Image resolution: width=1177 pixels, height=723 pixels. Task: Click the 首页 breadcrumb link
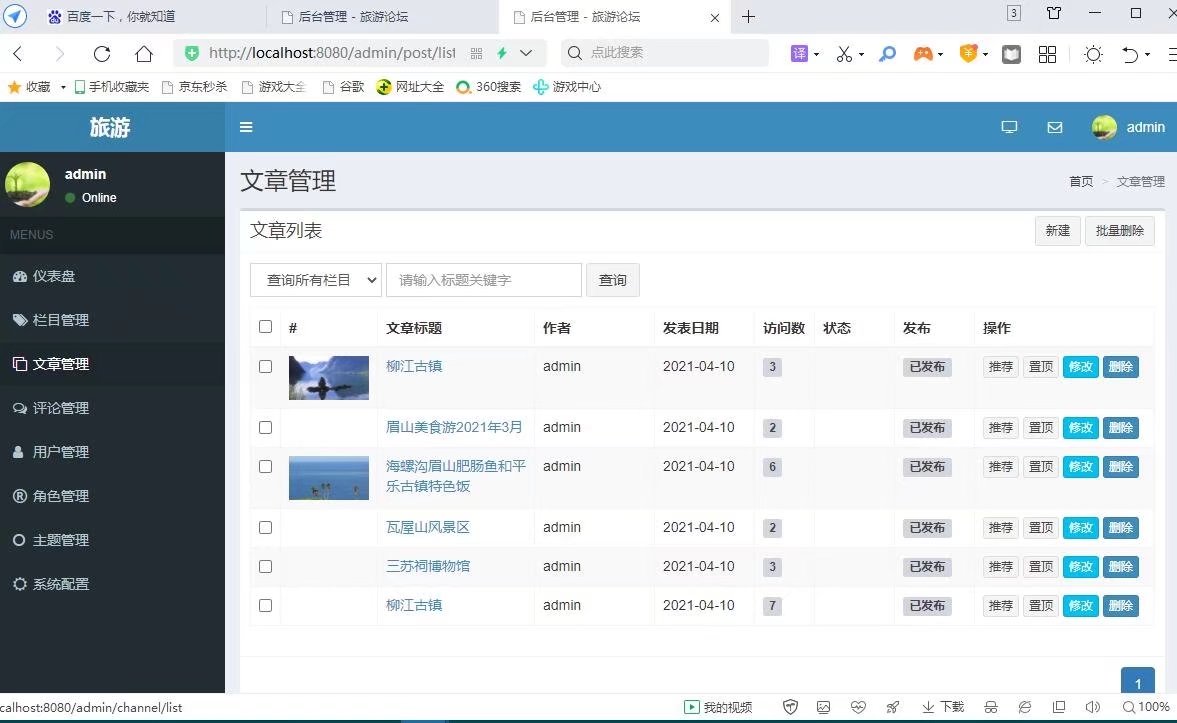tap(1081, 182)
